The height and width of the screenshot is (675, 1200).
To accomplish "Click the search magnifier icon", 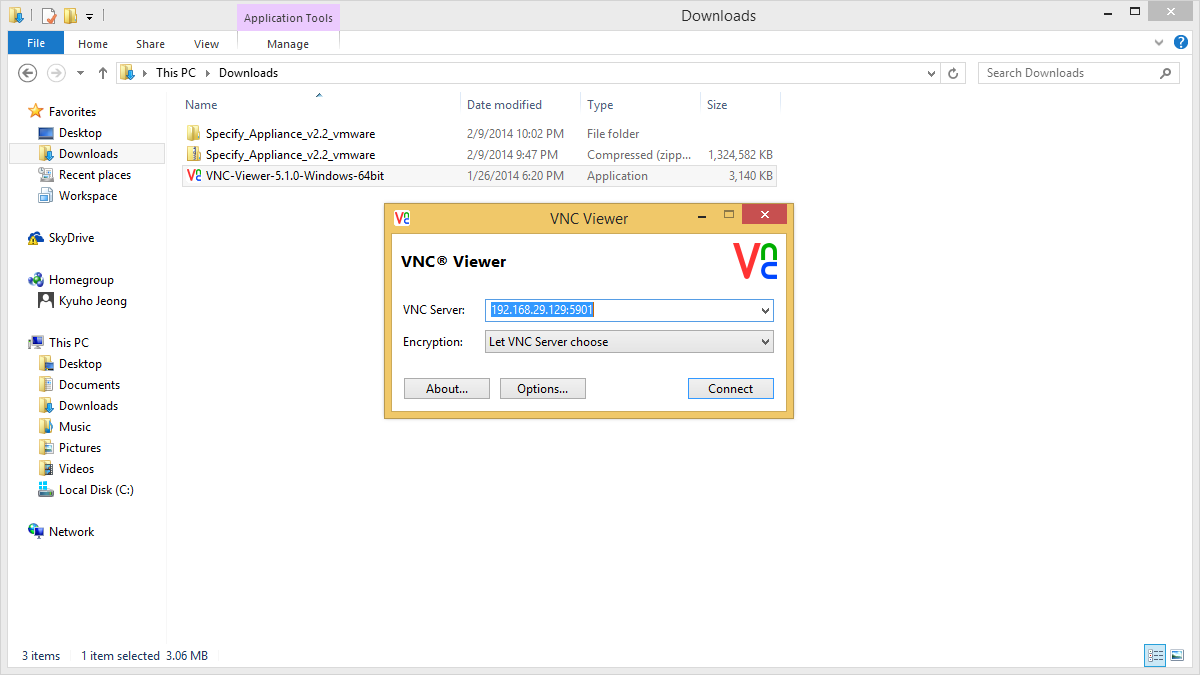I will pos(1165,73).
